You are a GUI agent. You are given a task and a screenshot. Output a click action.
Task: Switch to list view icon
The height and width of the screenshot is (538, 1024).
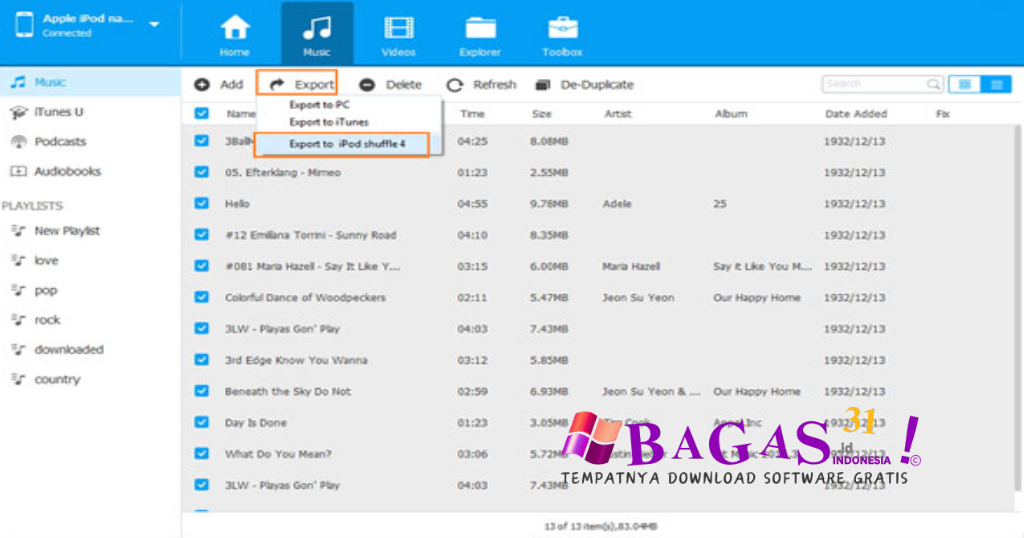tap(996, 84)
